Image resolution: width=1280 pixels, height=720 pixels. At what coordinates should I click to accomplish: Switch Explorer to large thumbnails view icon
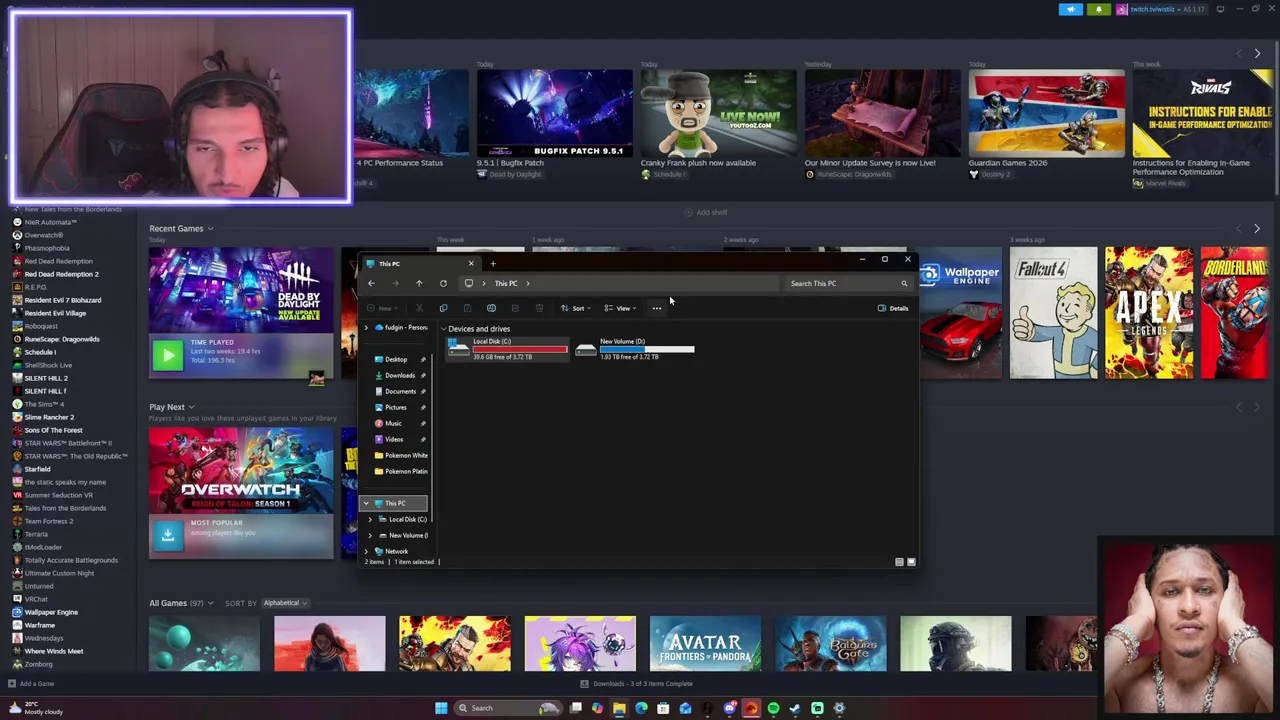pos(910,562)
